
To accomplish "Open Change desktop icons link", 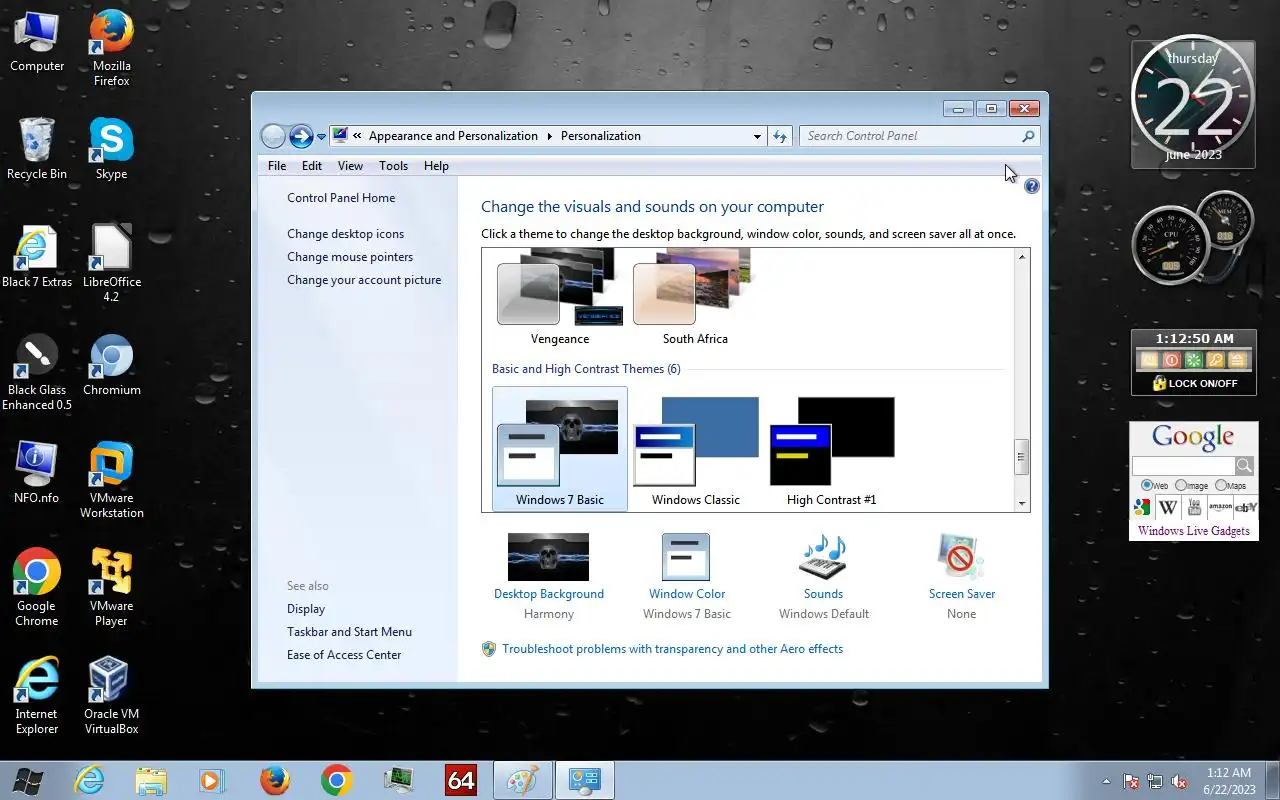I will (x=346, y=234).
